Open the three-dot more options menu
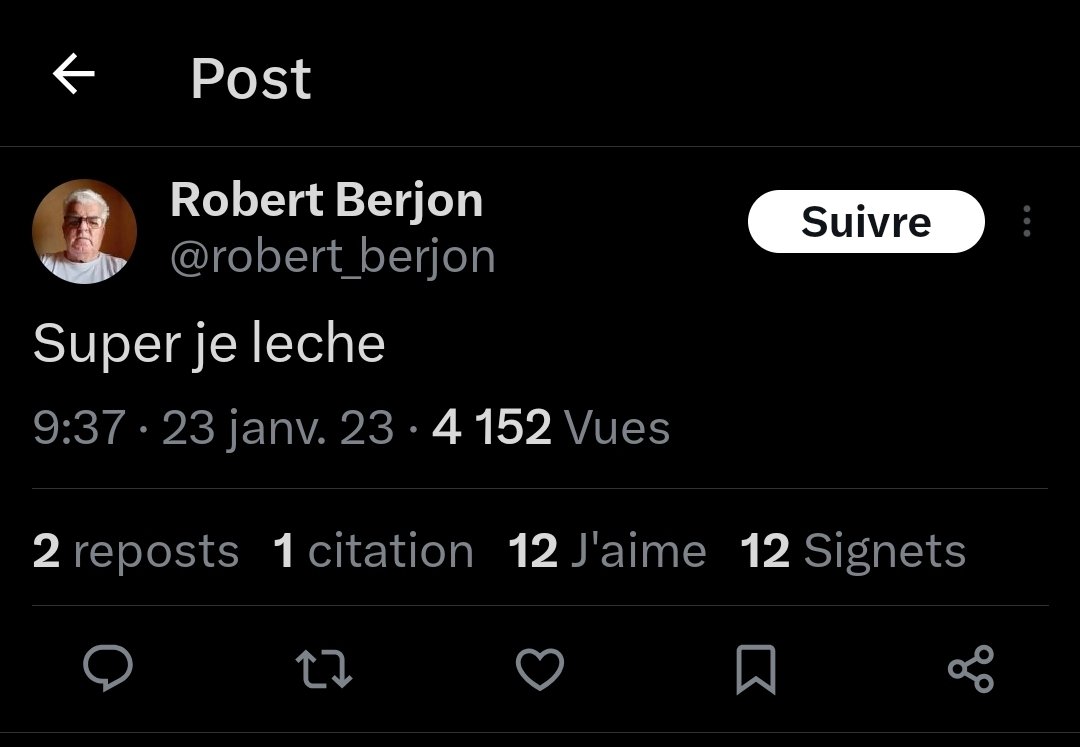The width and height of the screenshot is (1080, 747). coord(1026,222)
